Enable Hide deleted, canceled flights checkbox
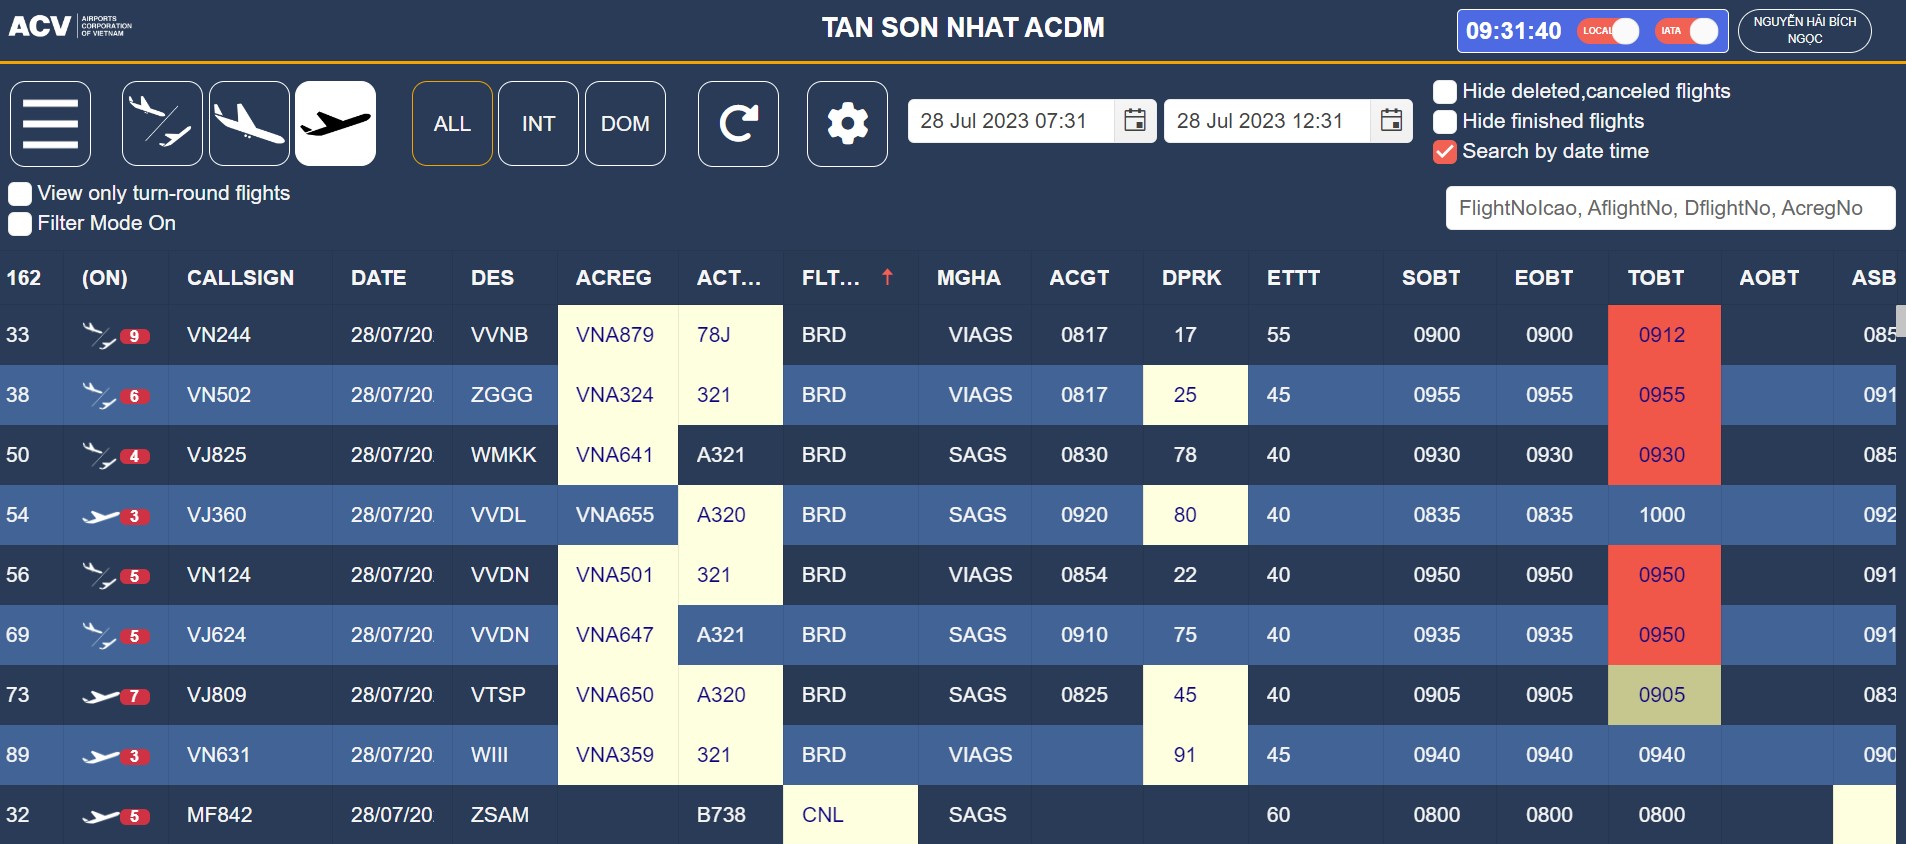Screen dimensions: 1906x844 point(1445,92)
